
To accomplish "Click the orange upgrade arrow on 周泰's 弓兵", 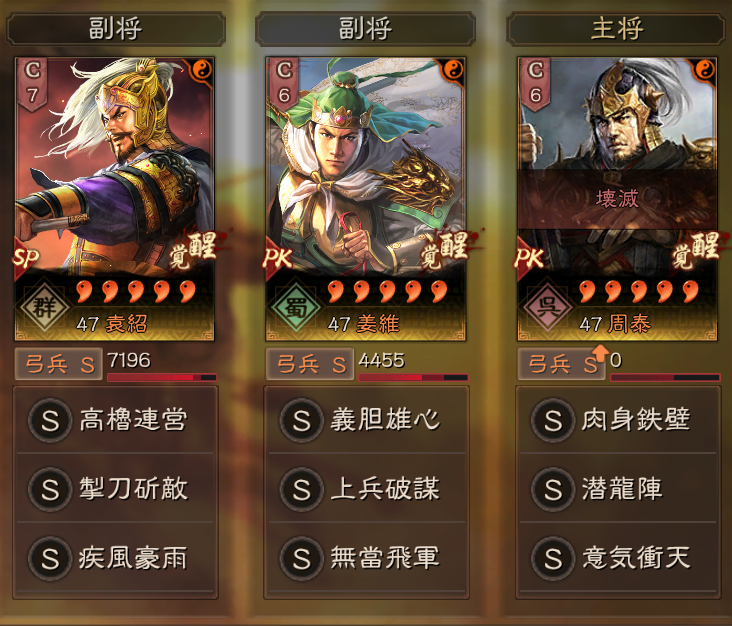I will click(x=600, y=353).
